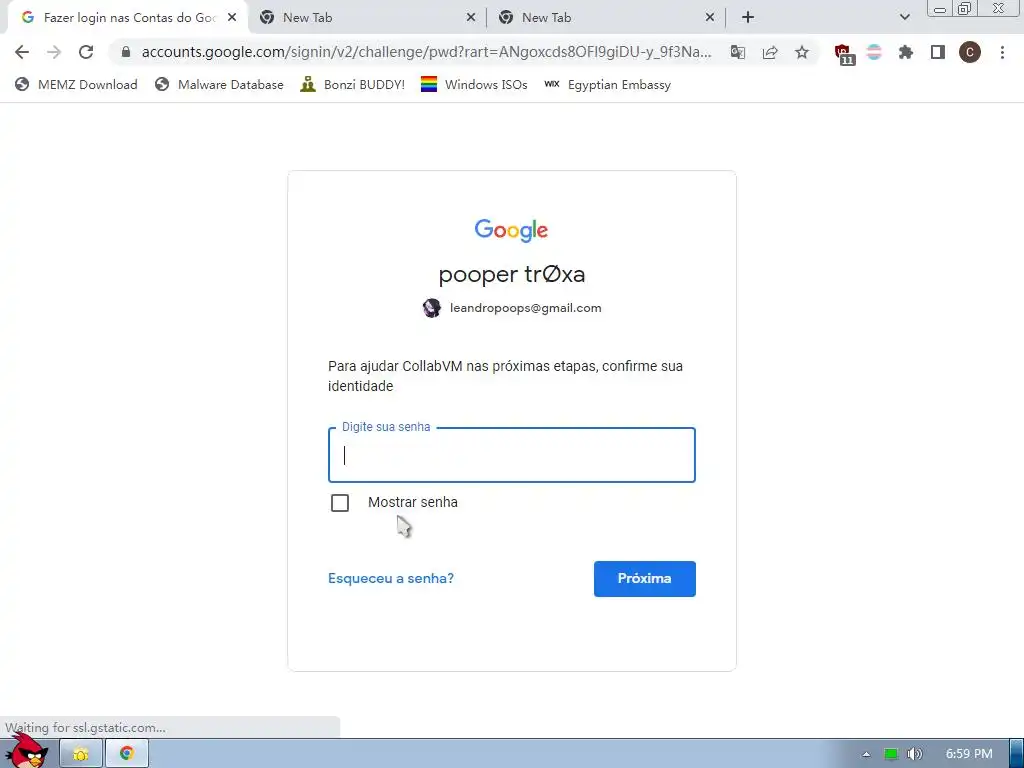Toggle the browser side panel
The image size is (1024, 768).
click(x=938, y=52)
